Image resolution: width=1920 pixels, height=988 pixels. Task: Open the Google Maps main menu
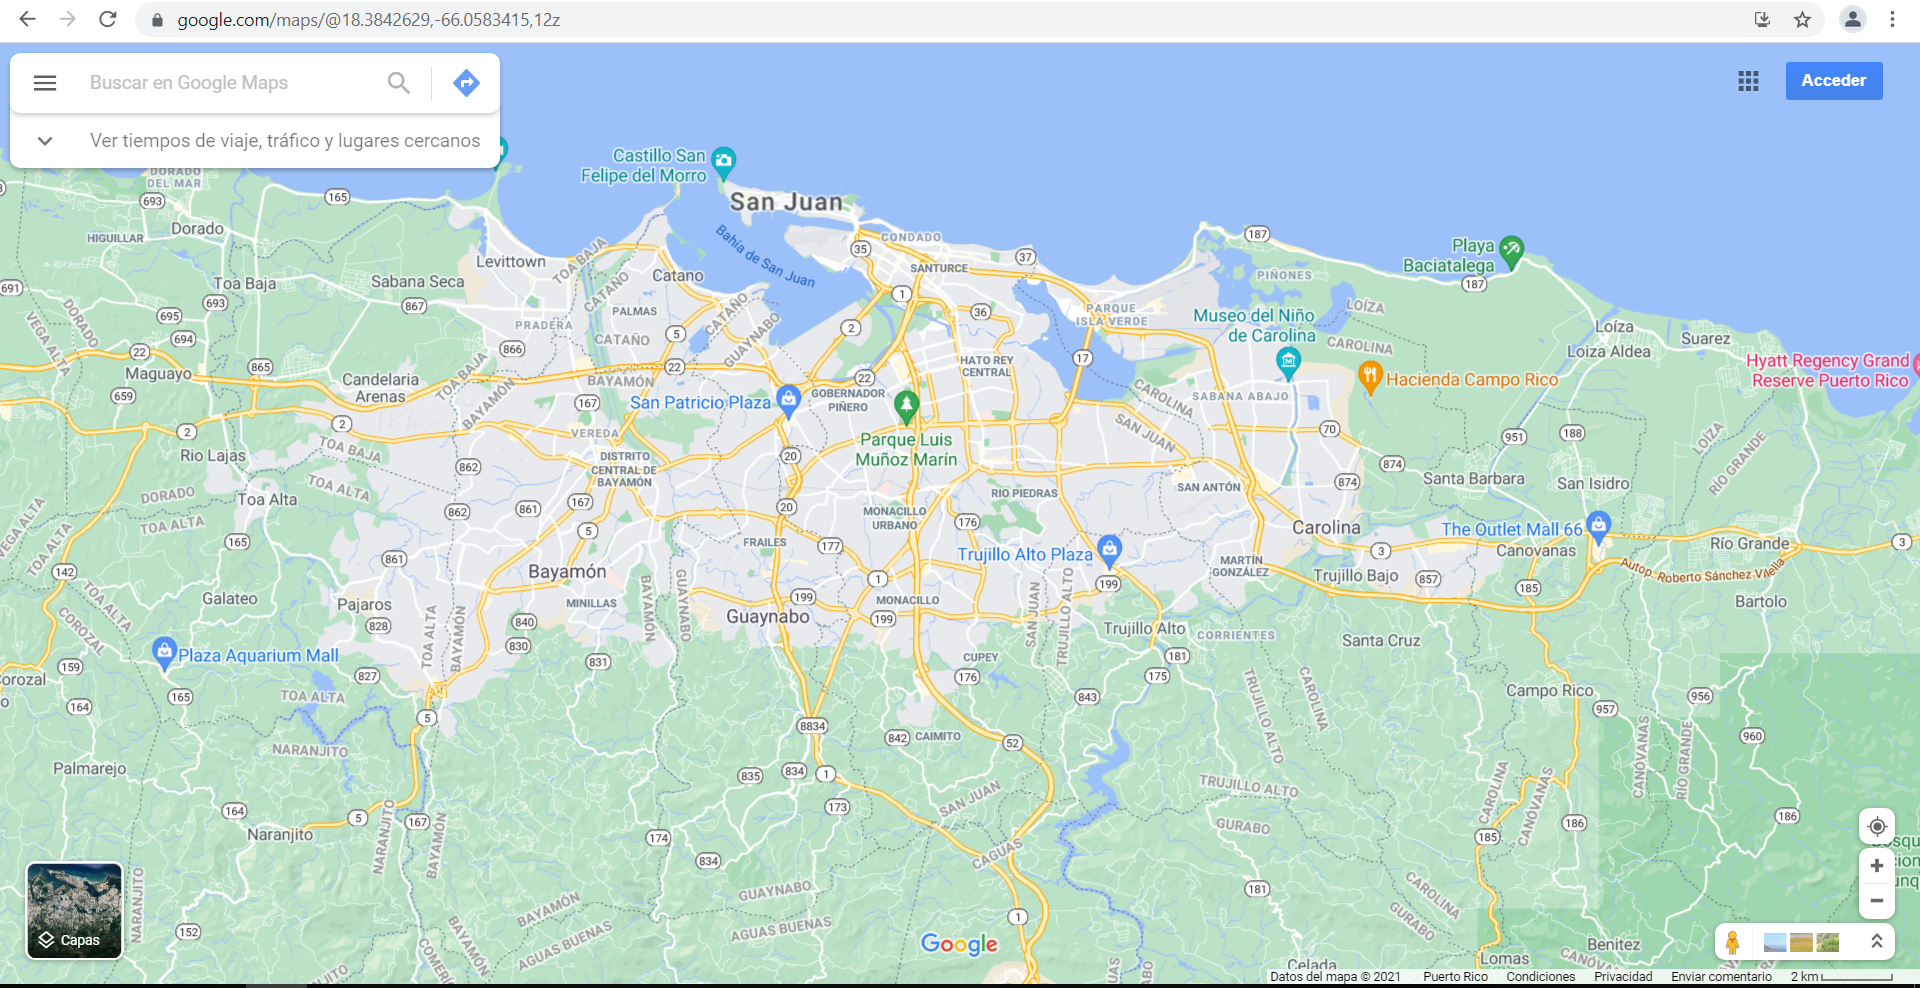coord(45,82)
